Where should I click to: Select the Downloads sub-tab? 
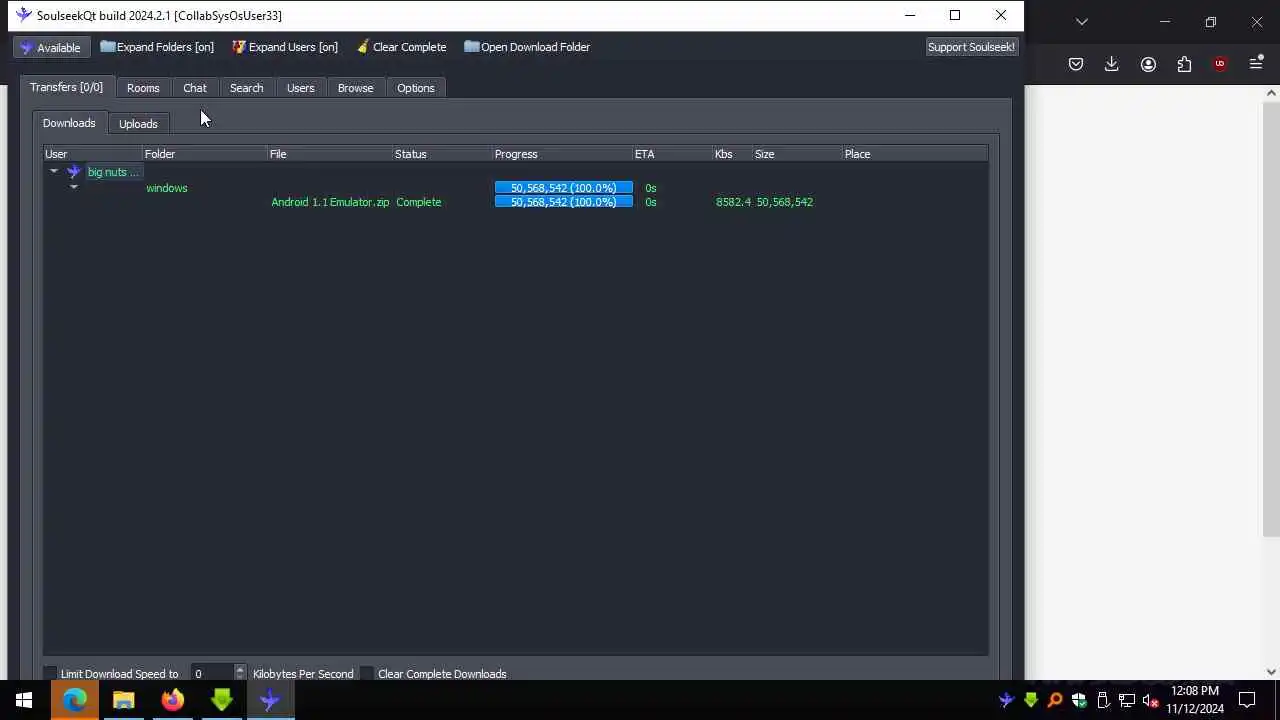(x=69, y=123)
